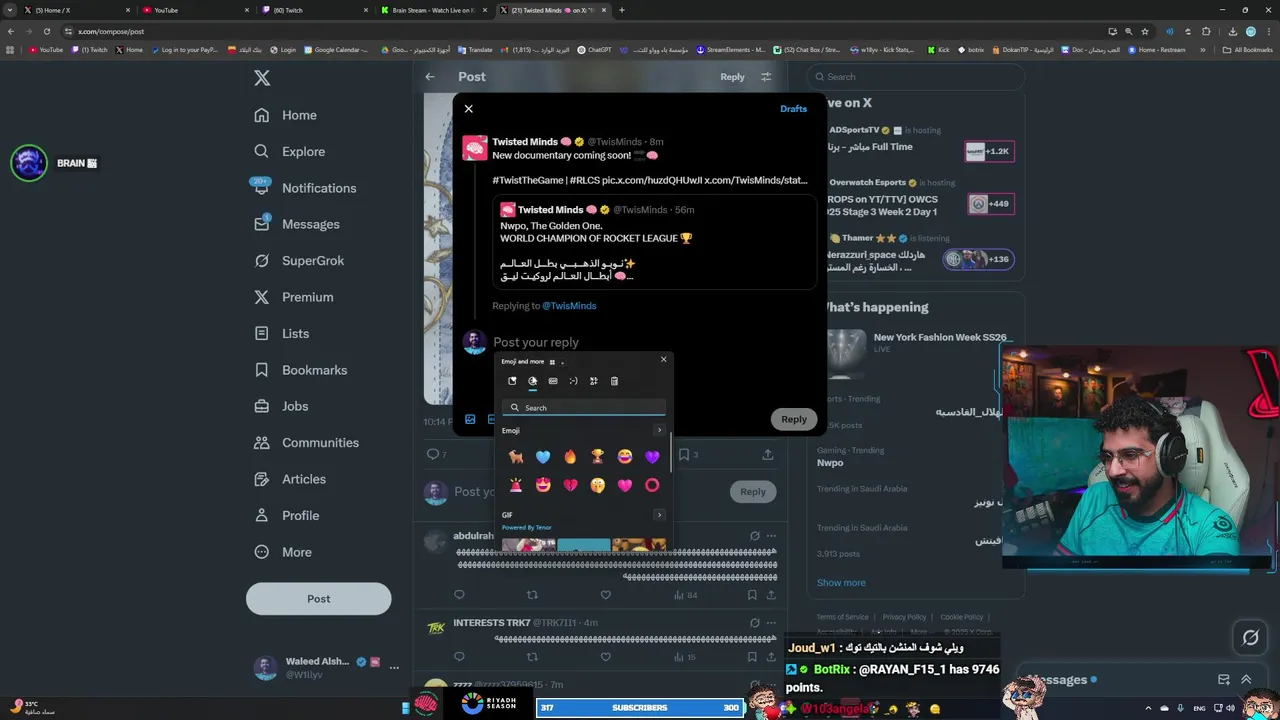
Task: Open Notifications in the X sidebar
Action: click(x=305, y=188)
